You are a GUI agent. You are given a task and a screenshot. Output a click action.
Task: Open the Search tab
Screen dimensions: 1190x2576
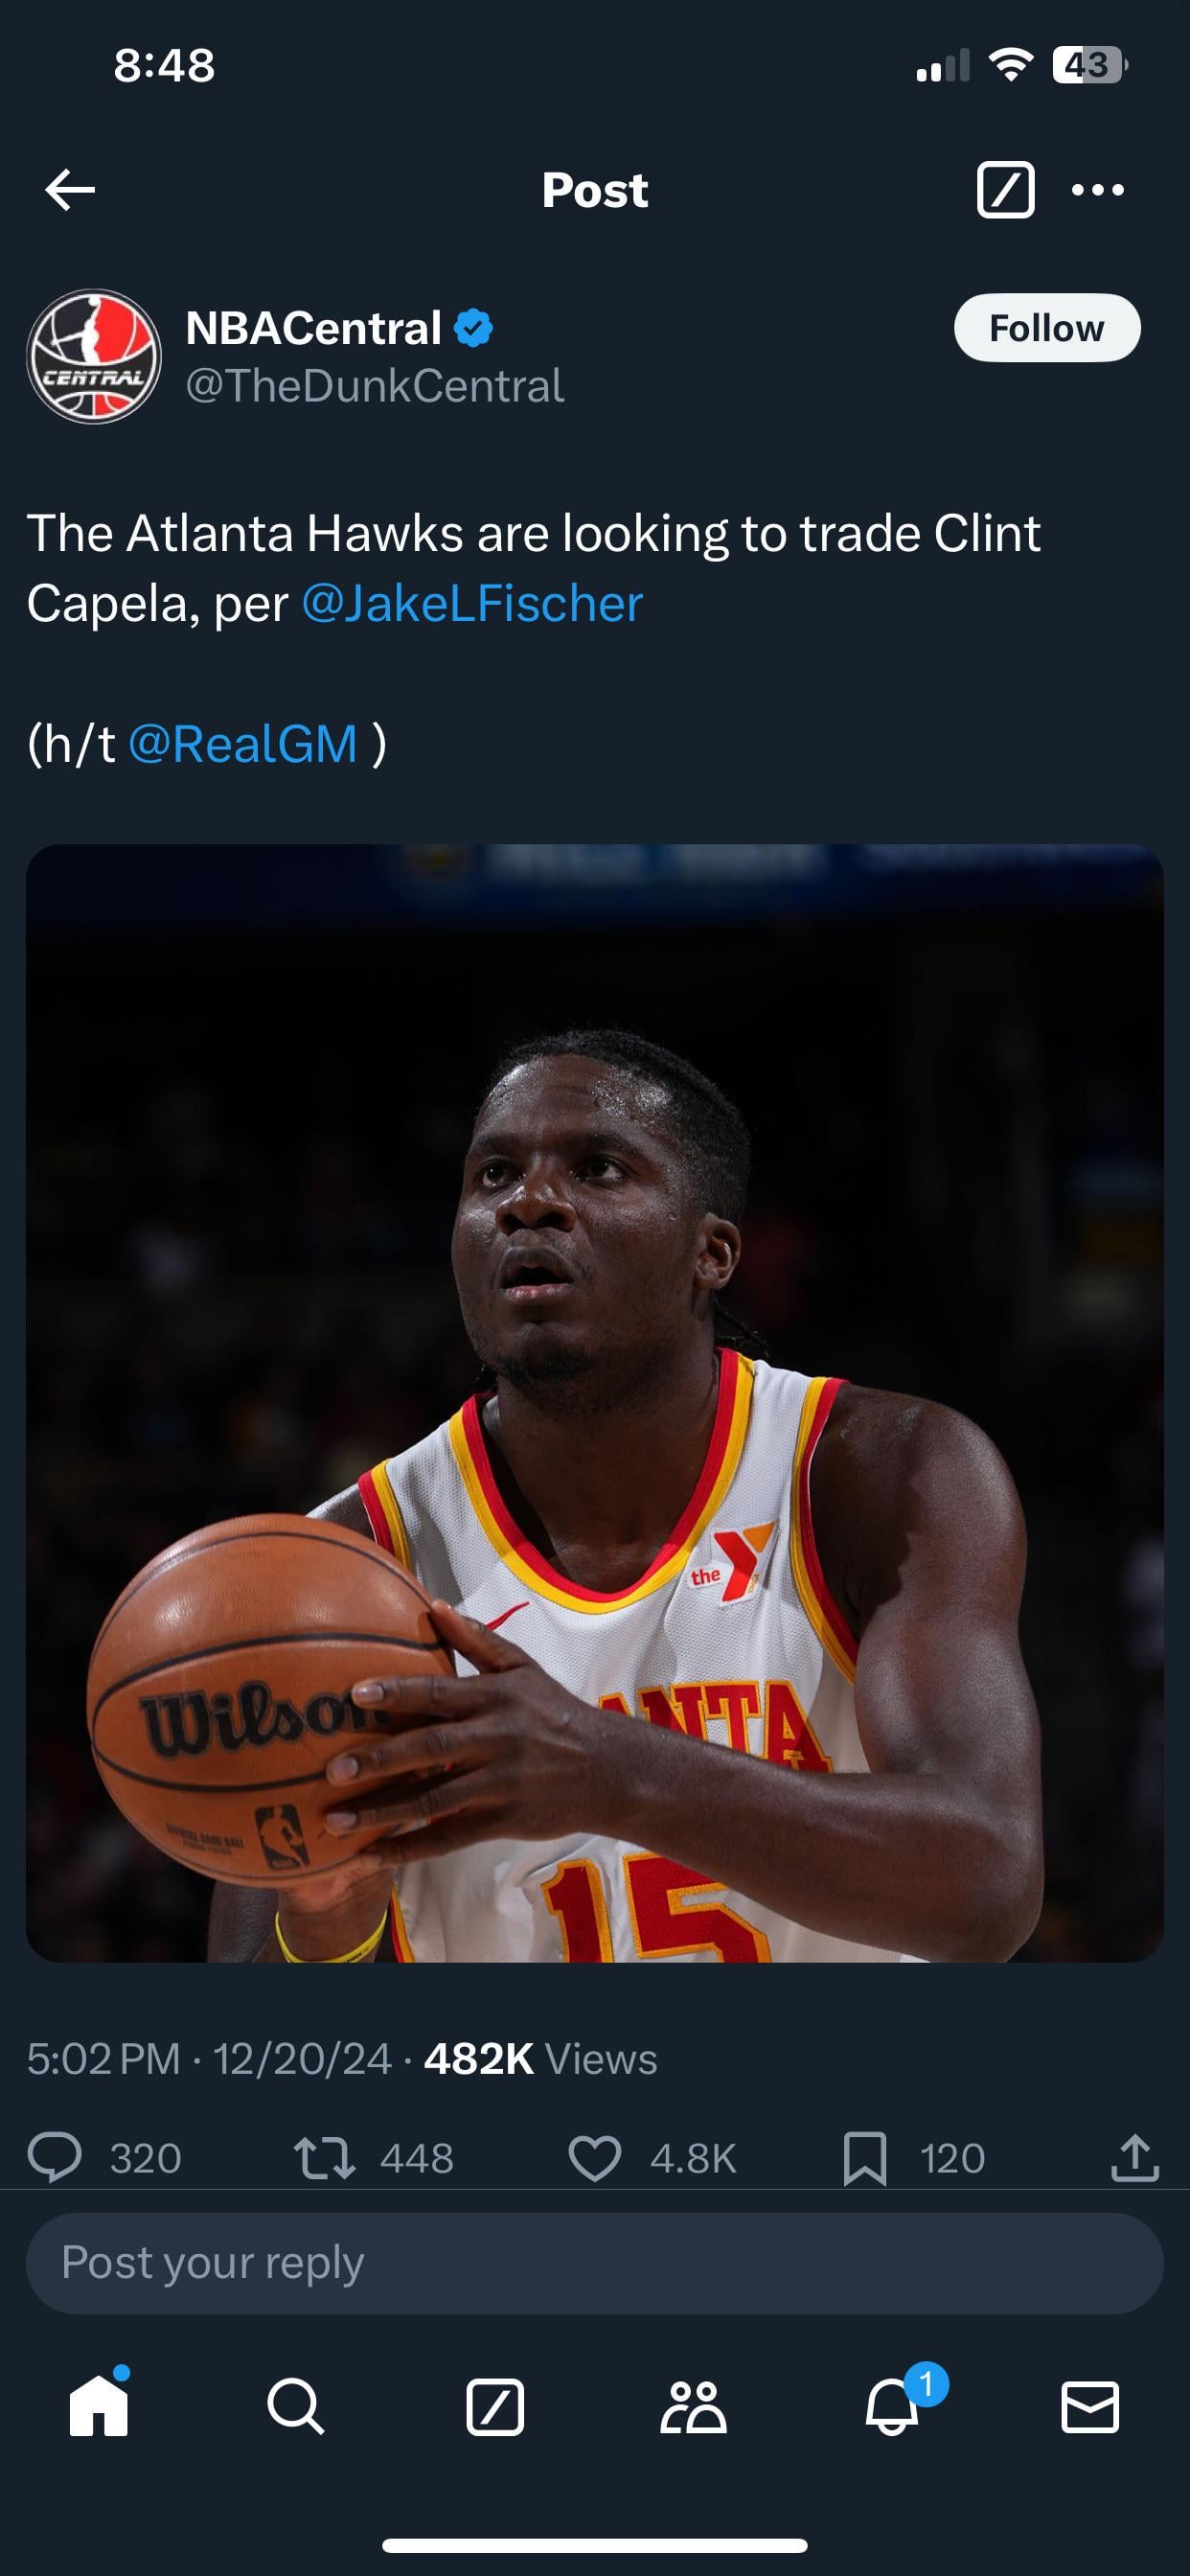(x=296, y=2406)
